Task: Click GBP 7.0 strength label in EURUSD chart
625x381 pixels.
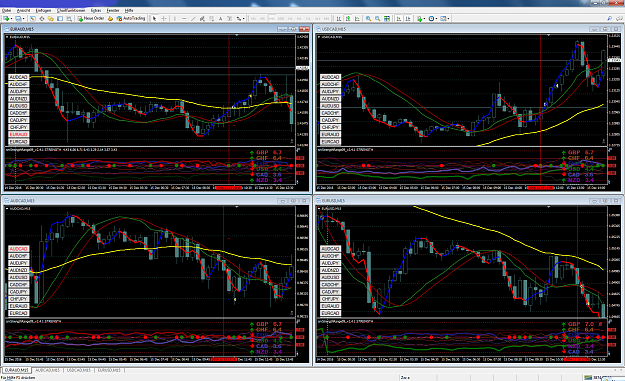Action: pos(580,324)
